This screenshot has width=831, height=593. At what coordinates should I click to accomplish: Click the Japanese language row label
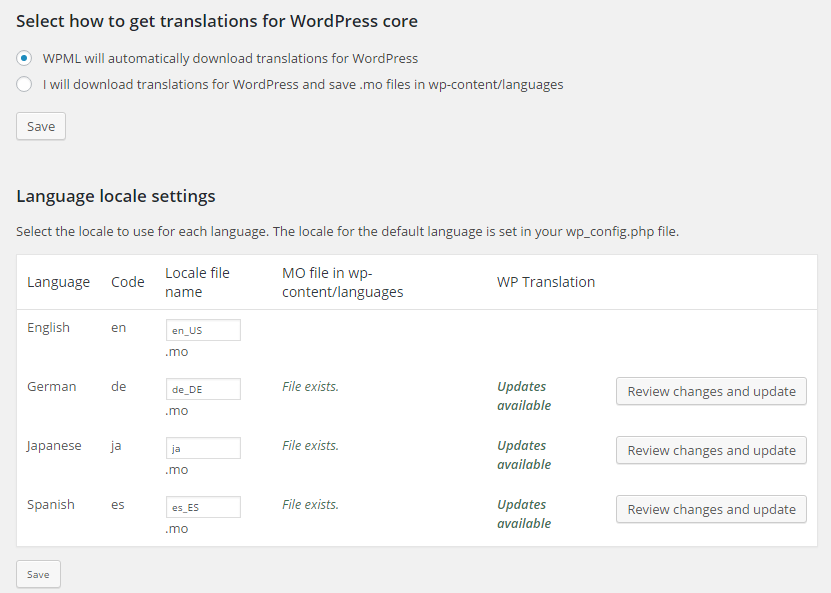tap(54, 446)
